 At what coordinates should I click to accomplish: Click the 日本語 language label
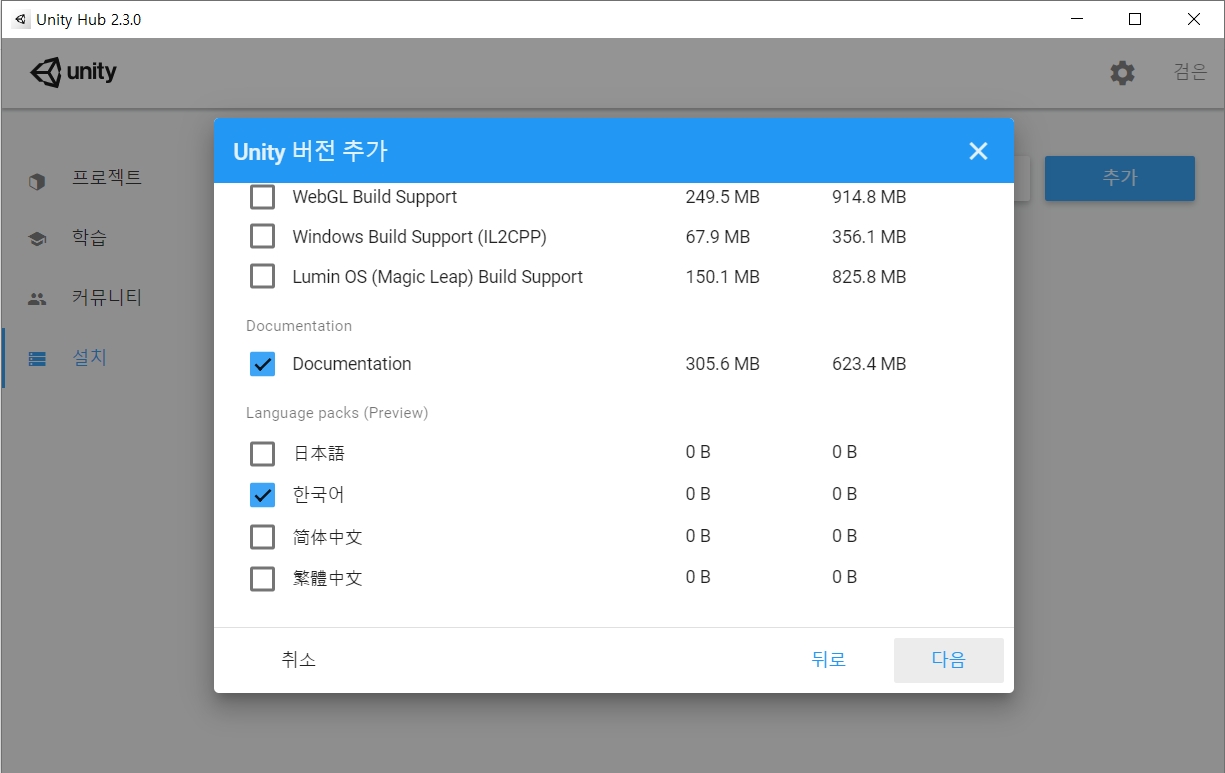319,454
